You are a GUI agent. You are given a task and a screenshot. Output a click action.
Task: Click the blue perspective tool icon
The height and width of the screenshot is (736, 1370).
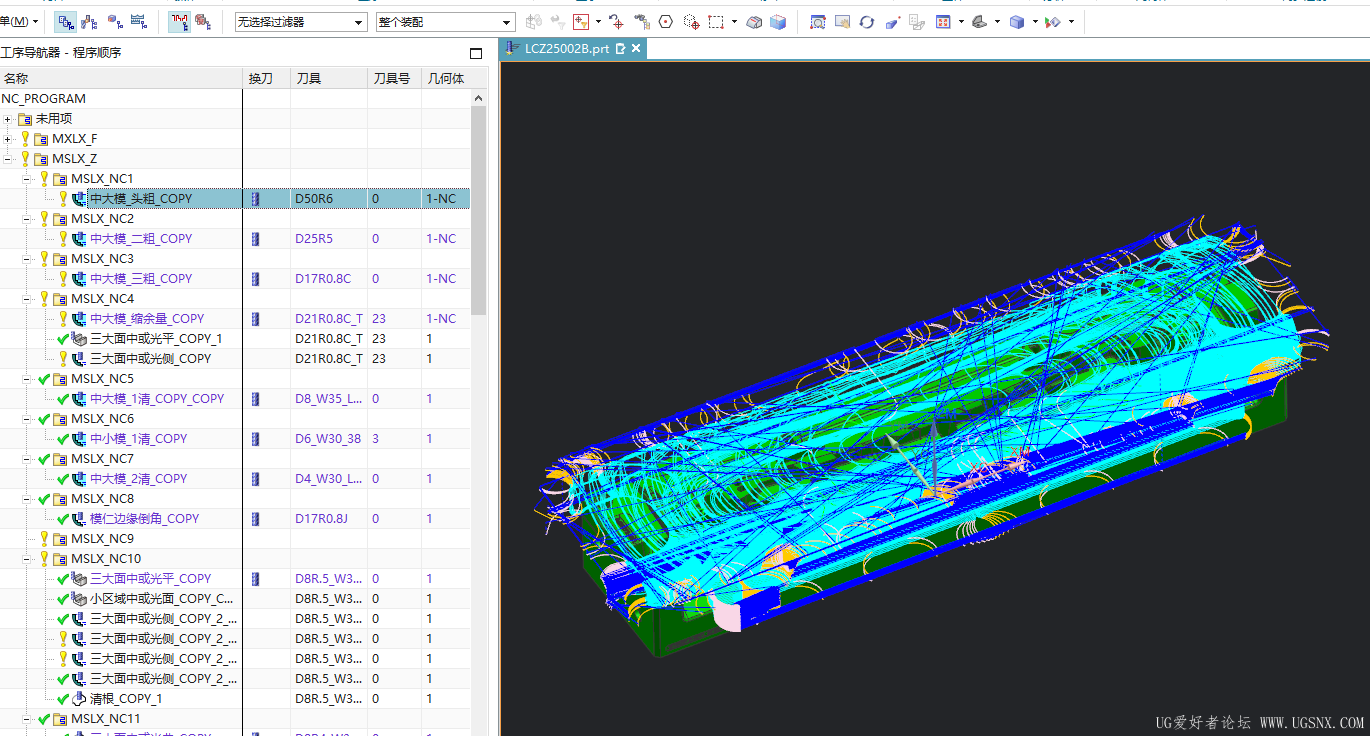coord(892,21)
